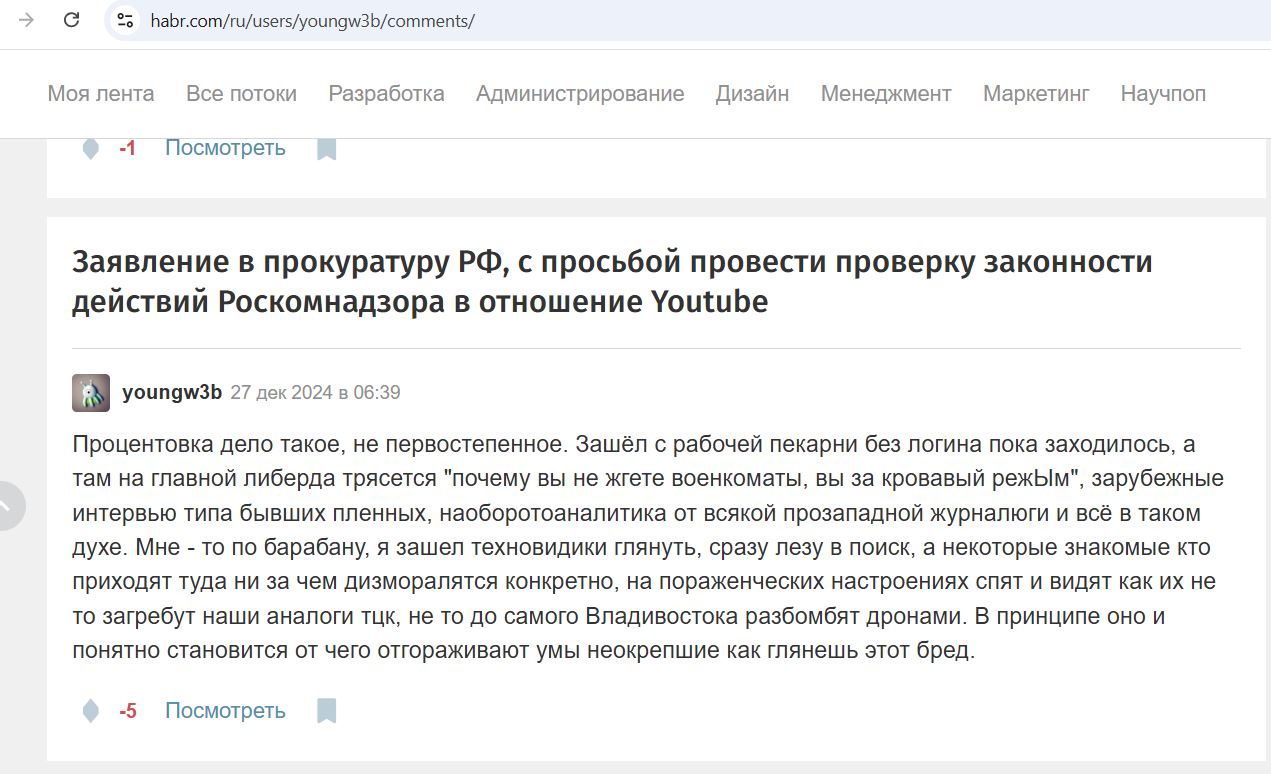Click the habr.com address bar URL
The image size is (1271, 774).
point(313,21)
